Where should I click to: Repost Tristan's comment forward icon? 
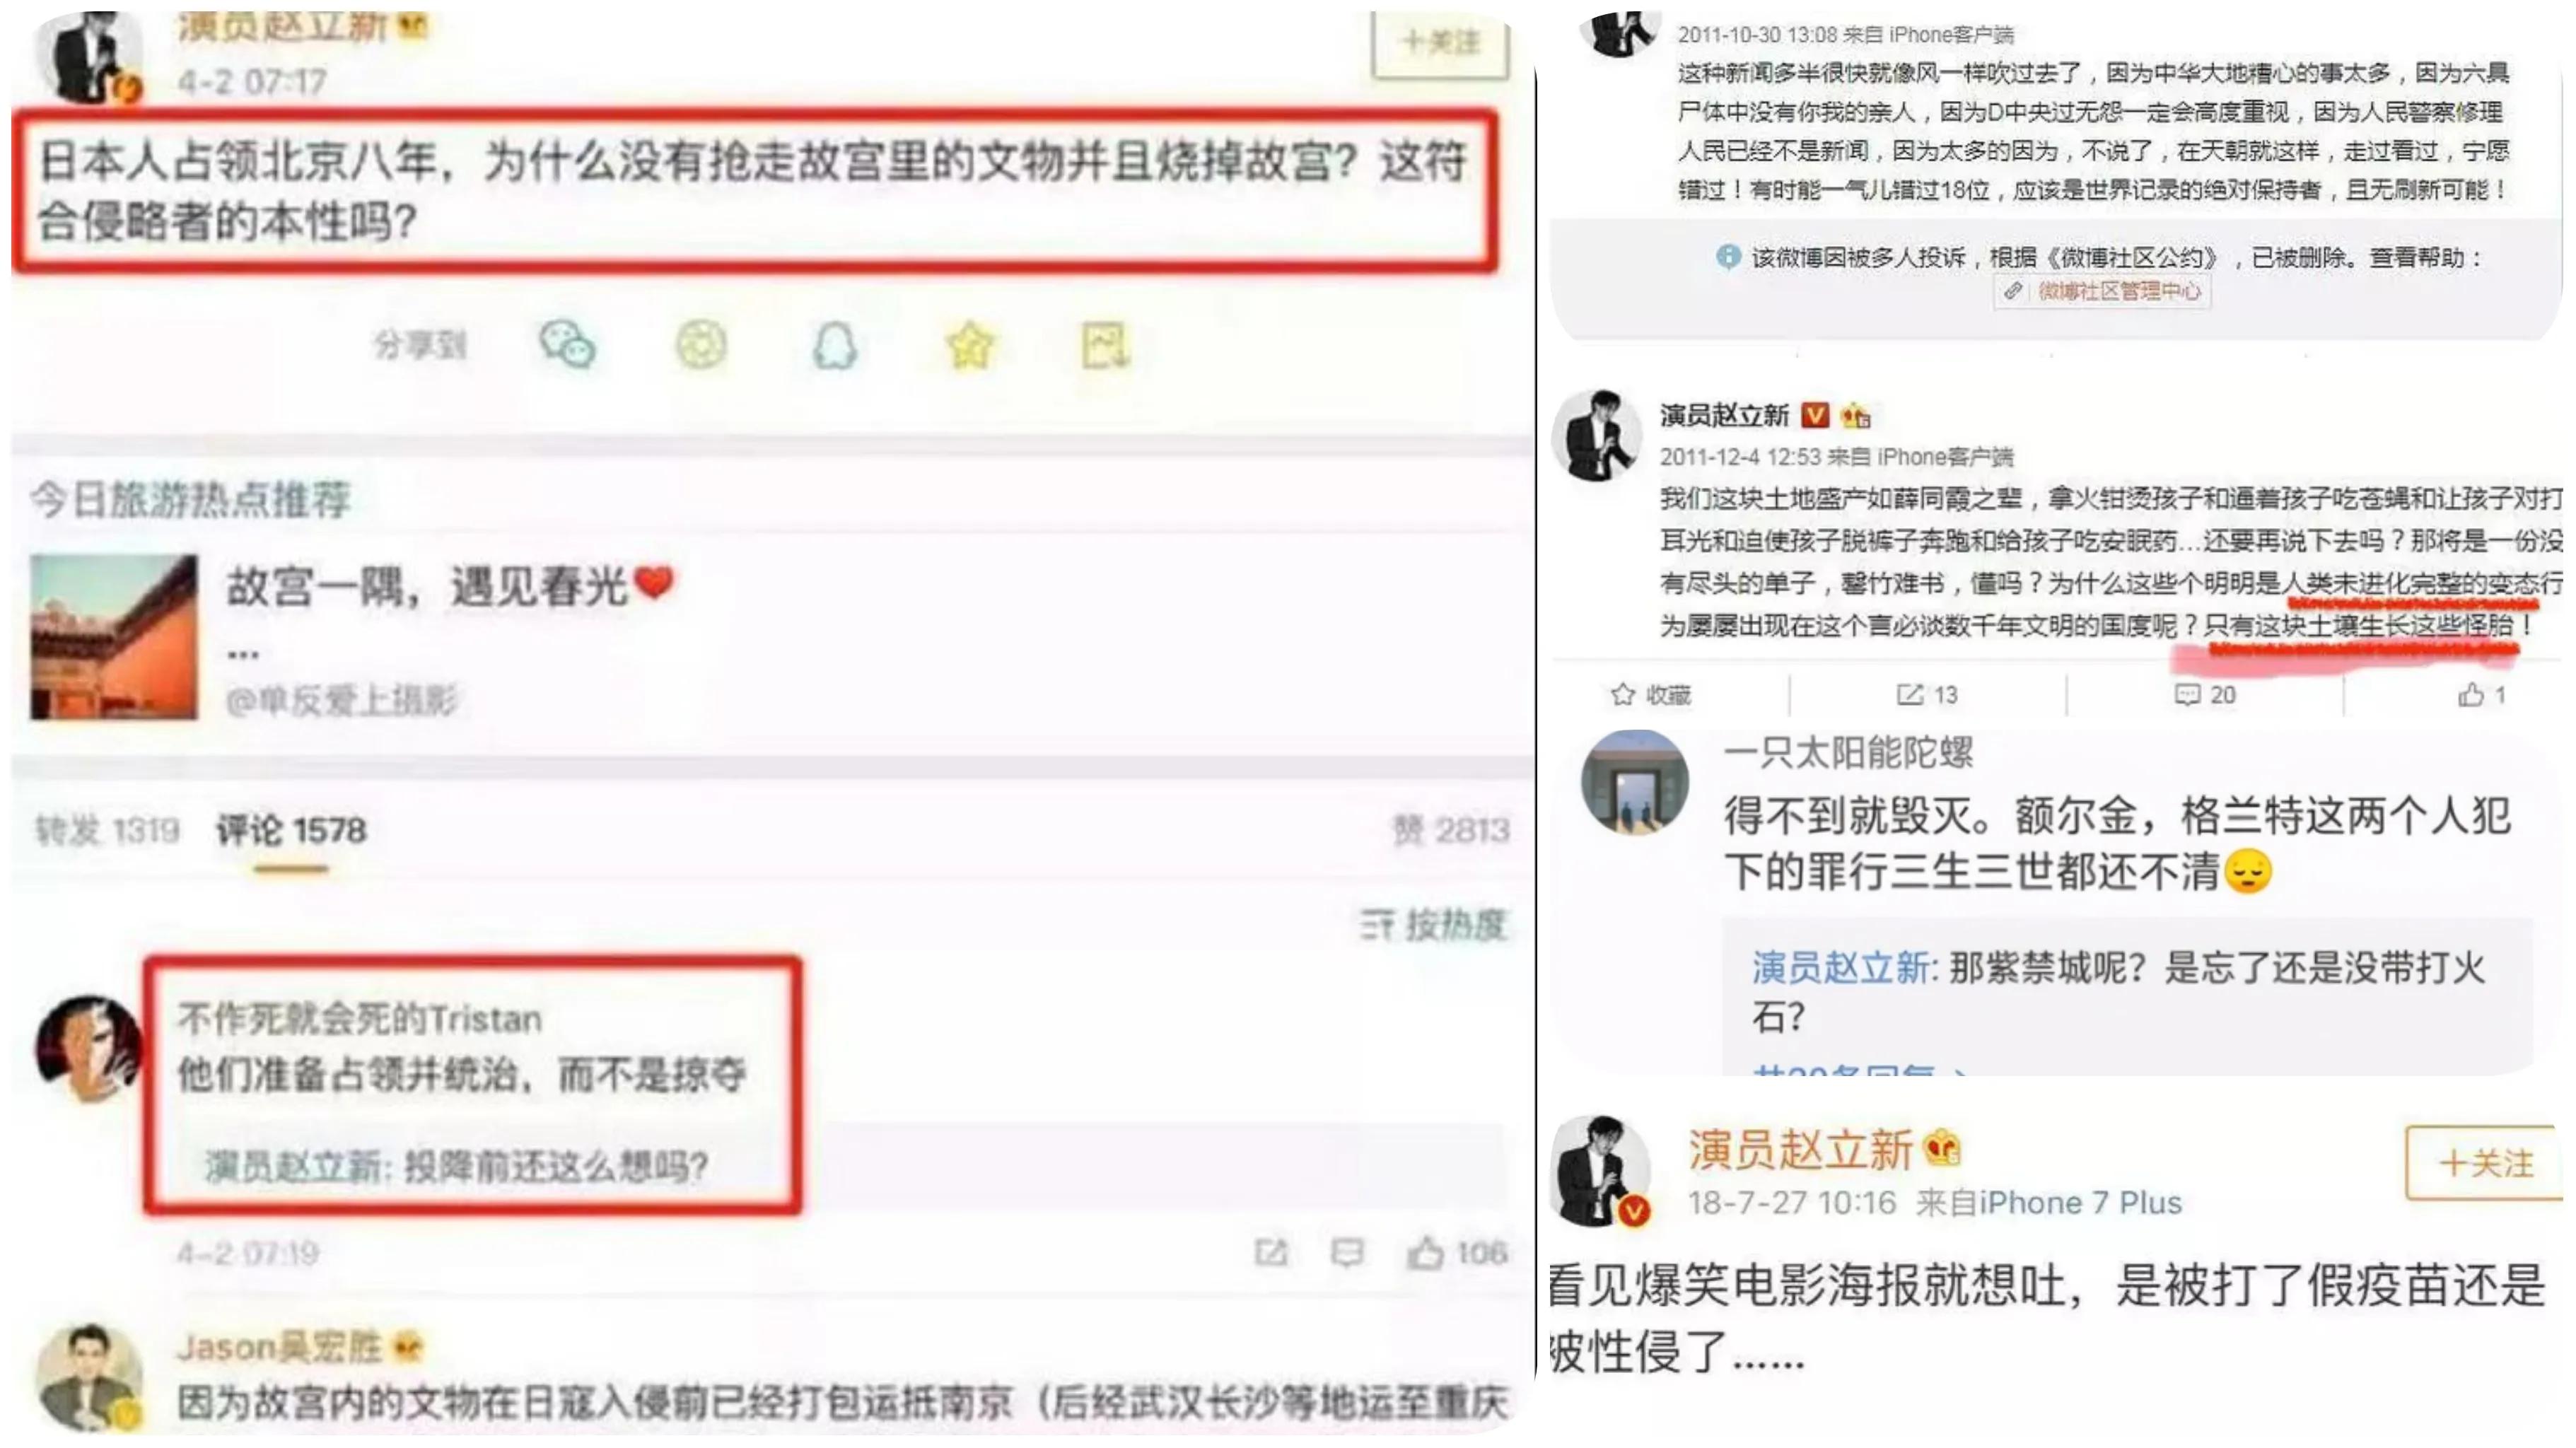point(1271,1252)
